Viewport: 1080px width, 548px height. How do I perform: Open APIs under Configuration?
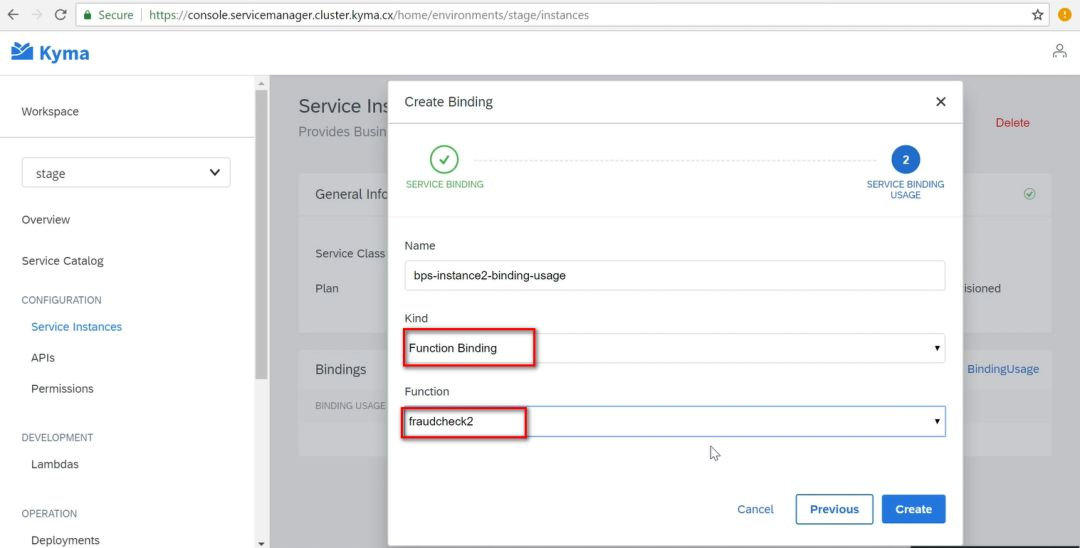pyautogui.click(x=43, y=358)
